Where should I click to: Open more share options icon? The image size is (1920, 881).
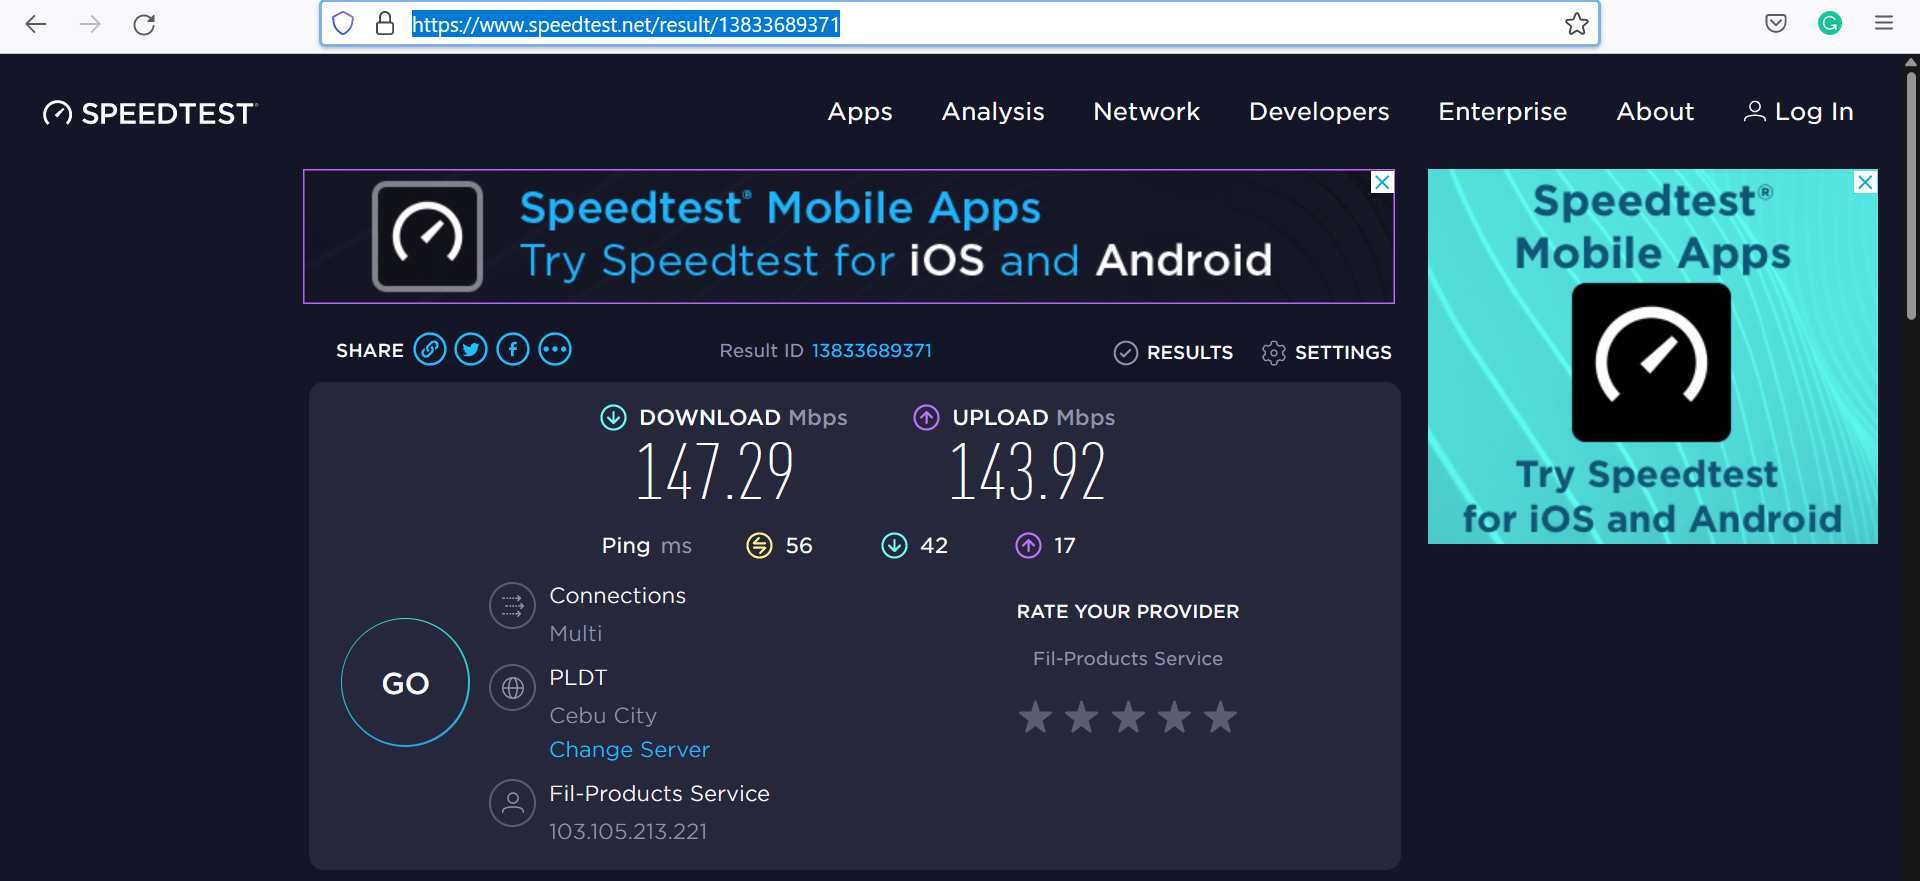[555, 349]
